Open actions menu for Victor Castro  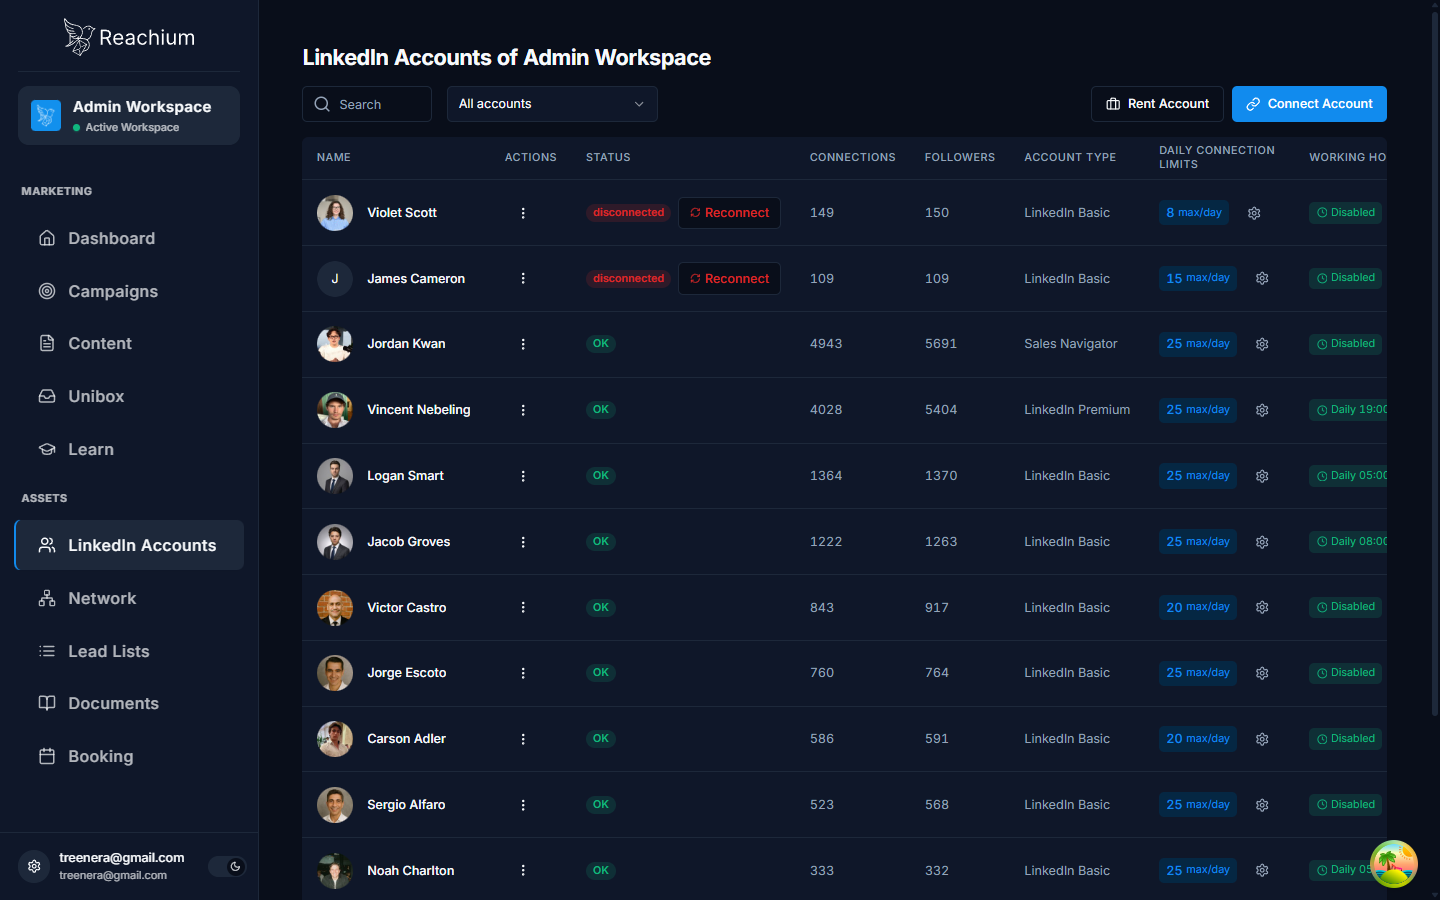[x=523, y=607]
